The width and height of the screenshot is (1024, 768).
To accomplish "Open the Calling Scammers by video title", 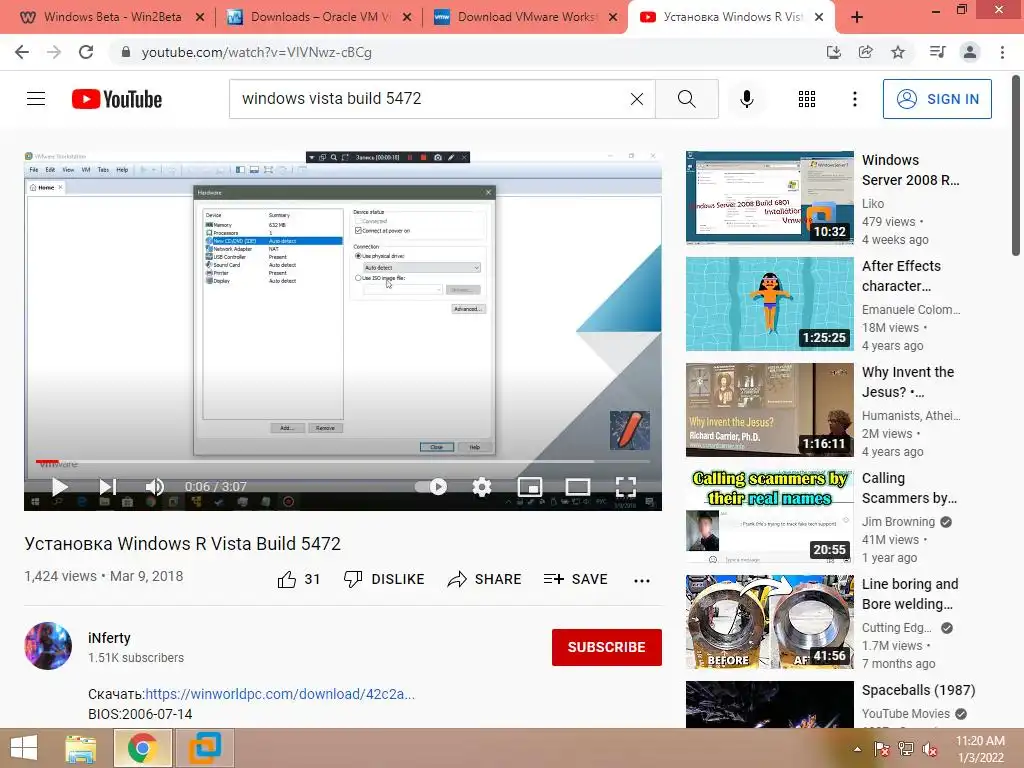I will click(x=909, y=488).
